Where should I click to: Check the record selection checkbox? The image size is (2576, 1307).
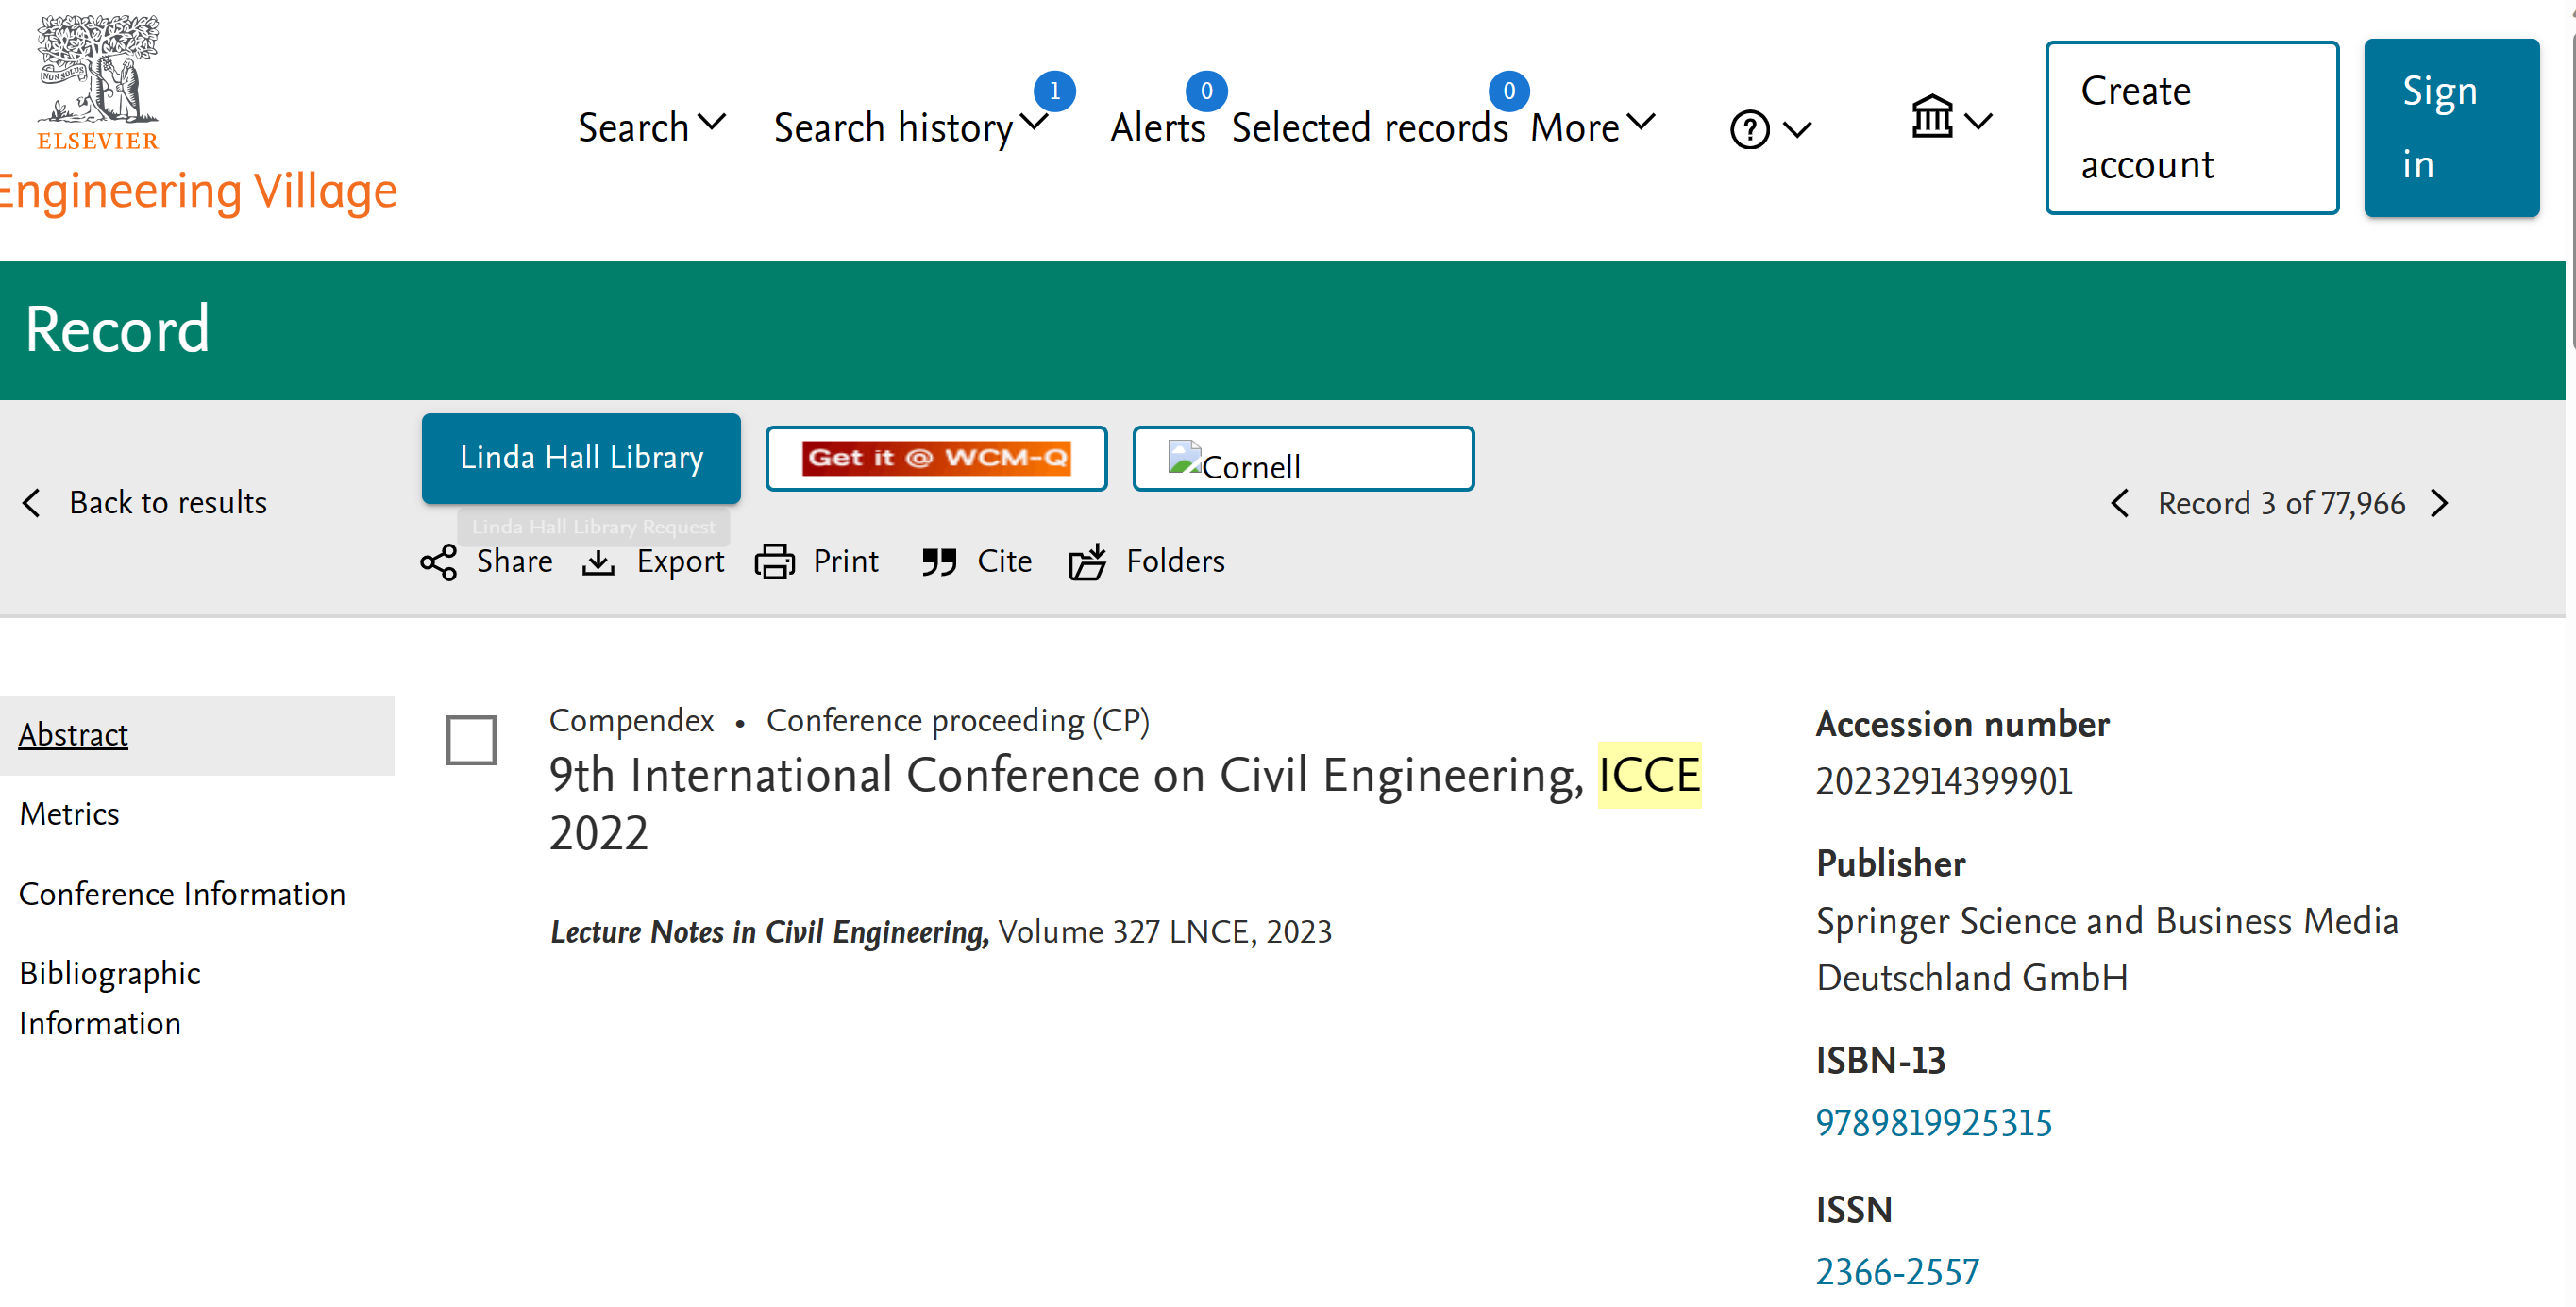[x=471, y=741]
